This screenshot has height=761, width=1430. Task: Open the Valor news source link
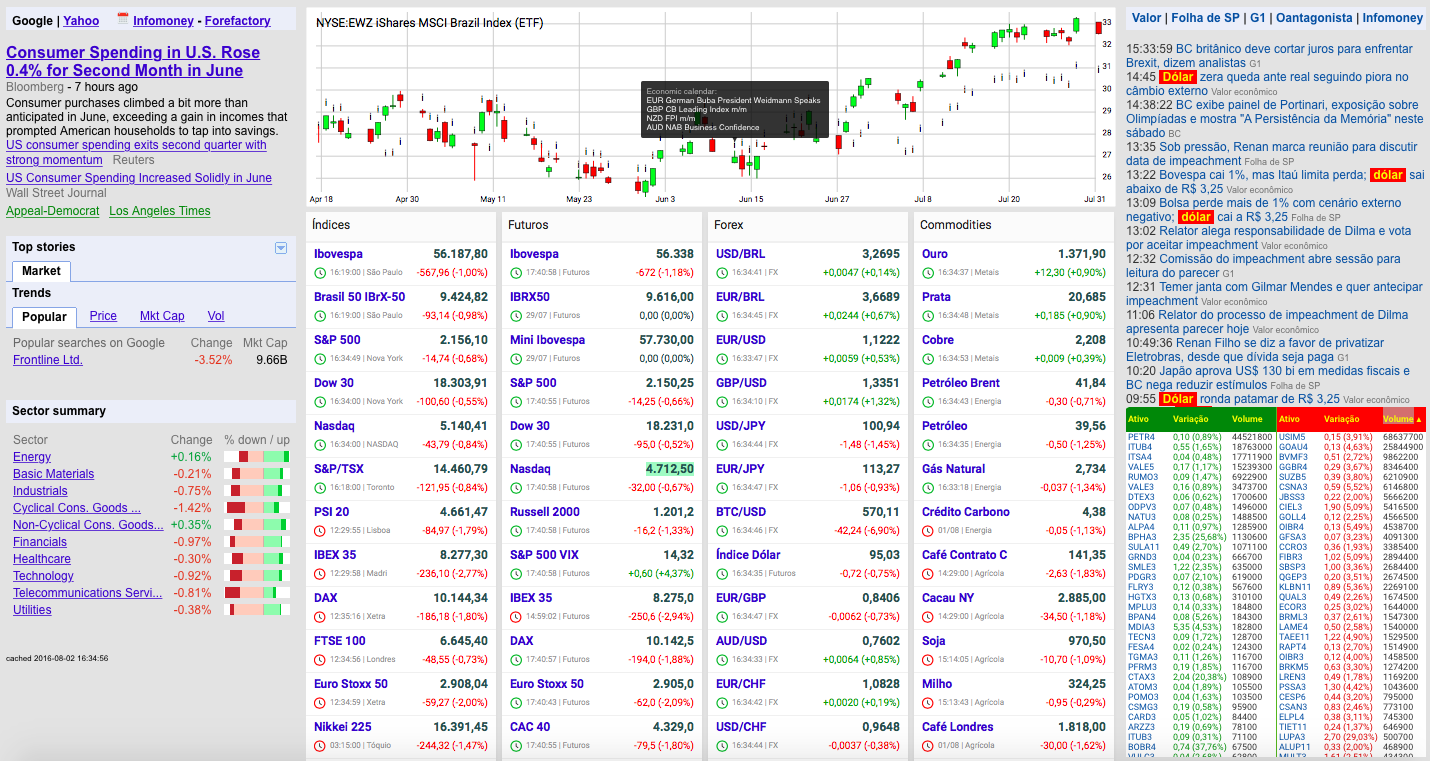pos(1146,18)
